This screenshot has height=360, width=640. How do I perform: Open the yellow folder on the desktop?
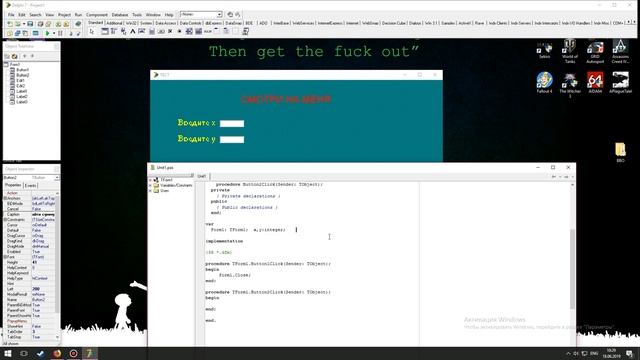point(620,151)
